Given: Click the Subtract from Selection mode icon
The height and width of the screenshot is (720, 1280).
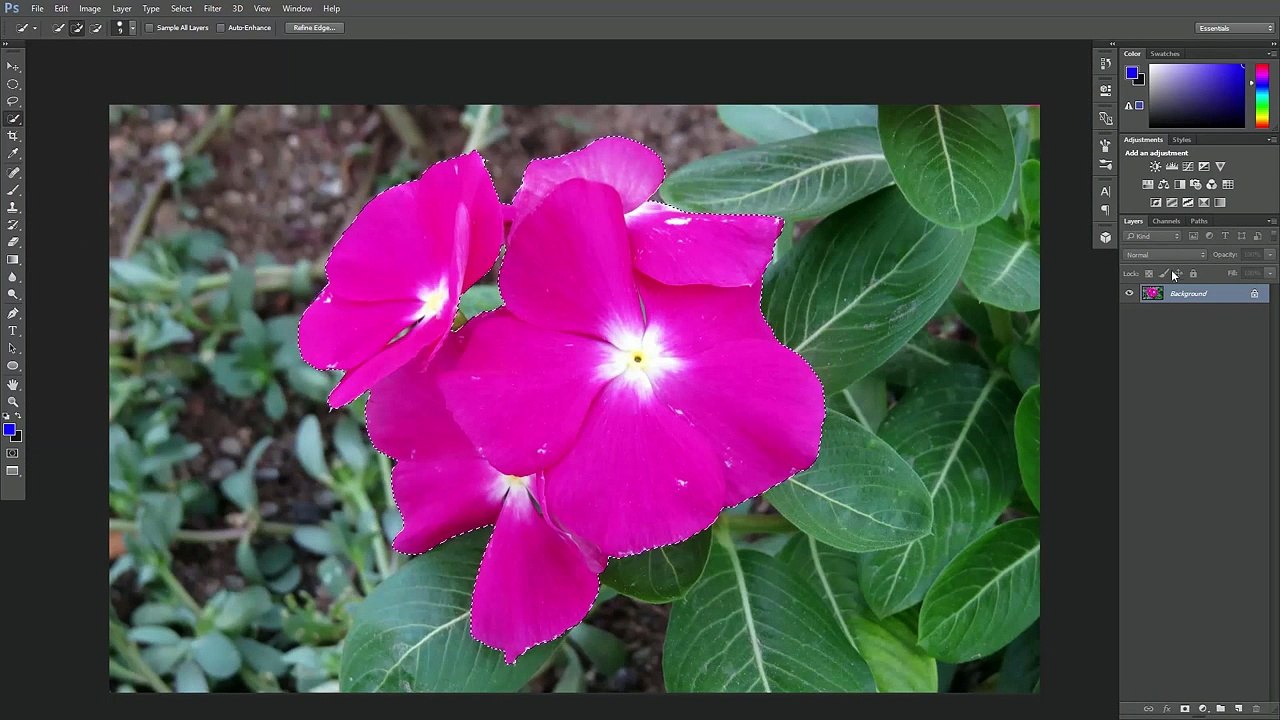Looking at the screenshot, I should coord(95,27).
